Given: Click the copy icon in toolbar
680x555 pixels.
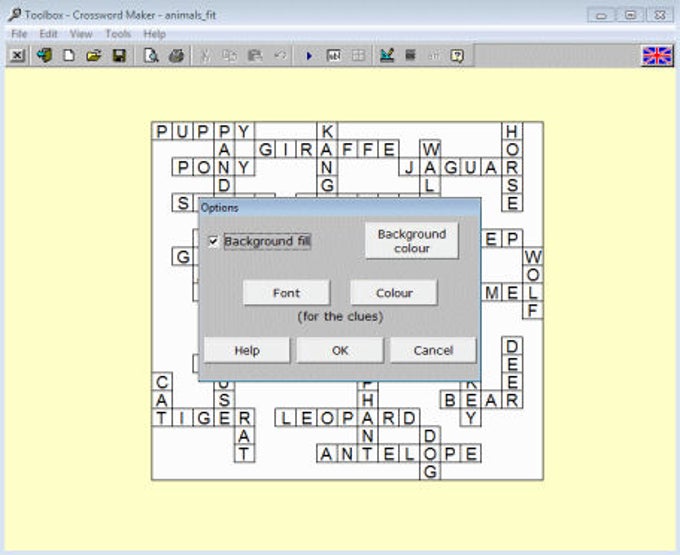Looking at the screenshot, I should click(229, 56).
